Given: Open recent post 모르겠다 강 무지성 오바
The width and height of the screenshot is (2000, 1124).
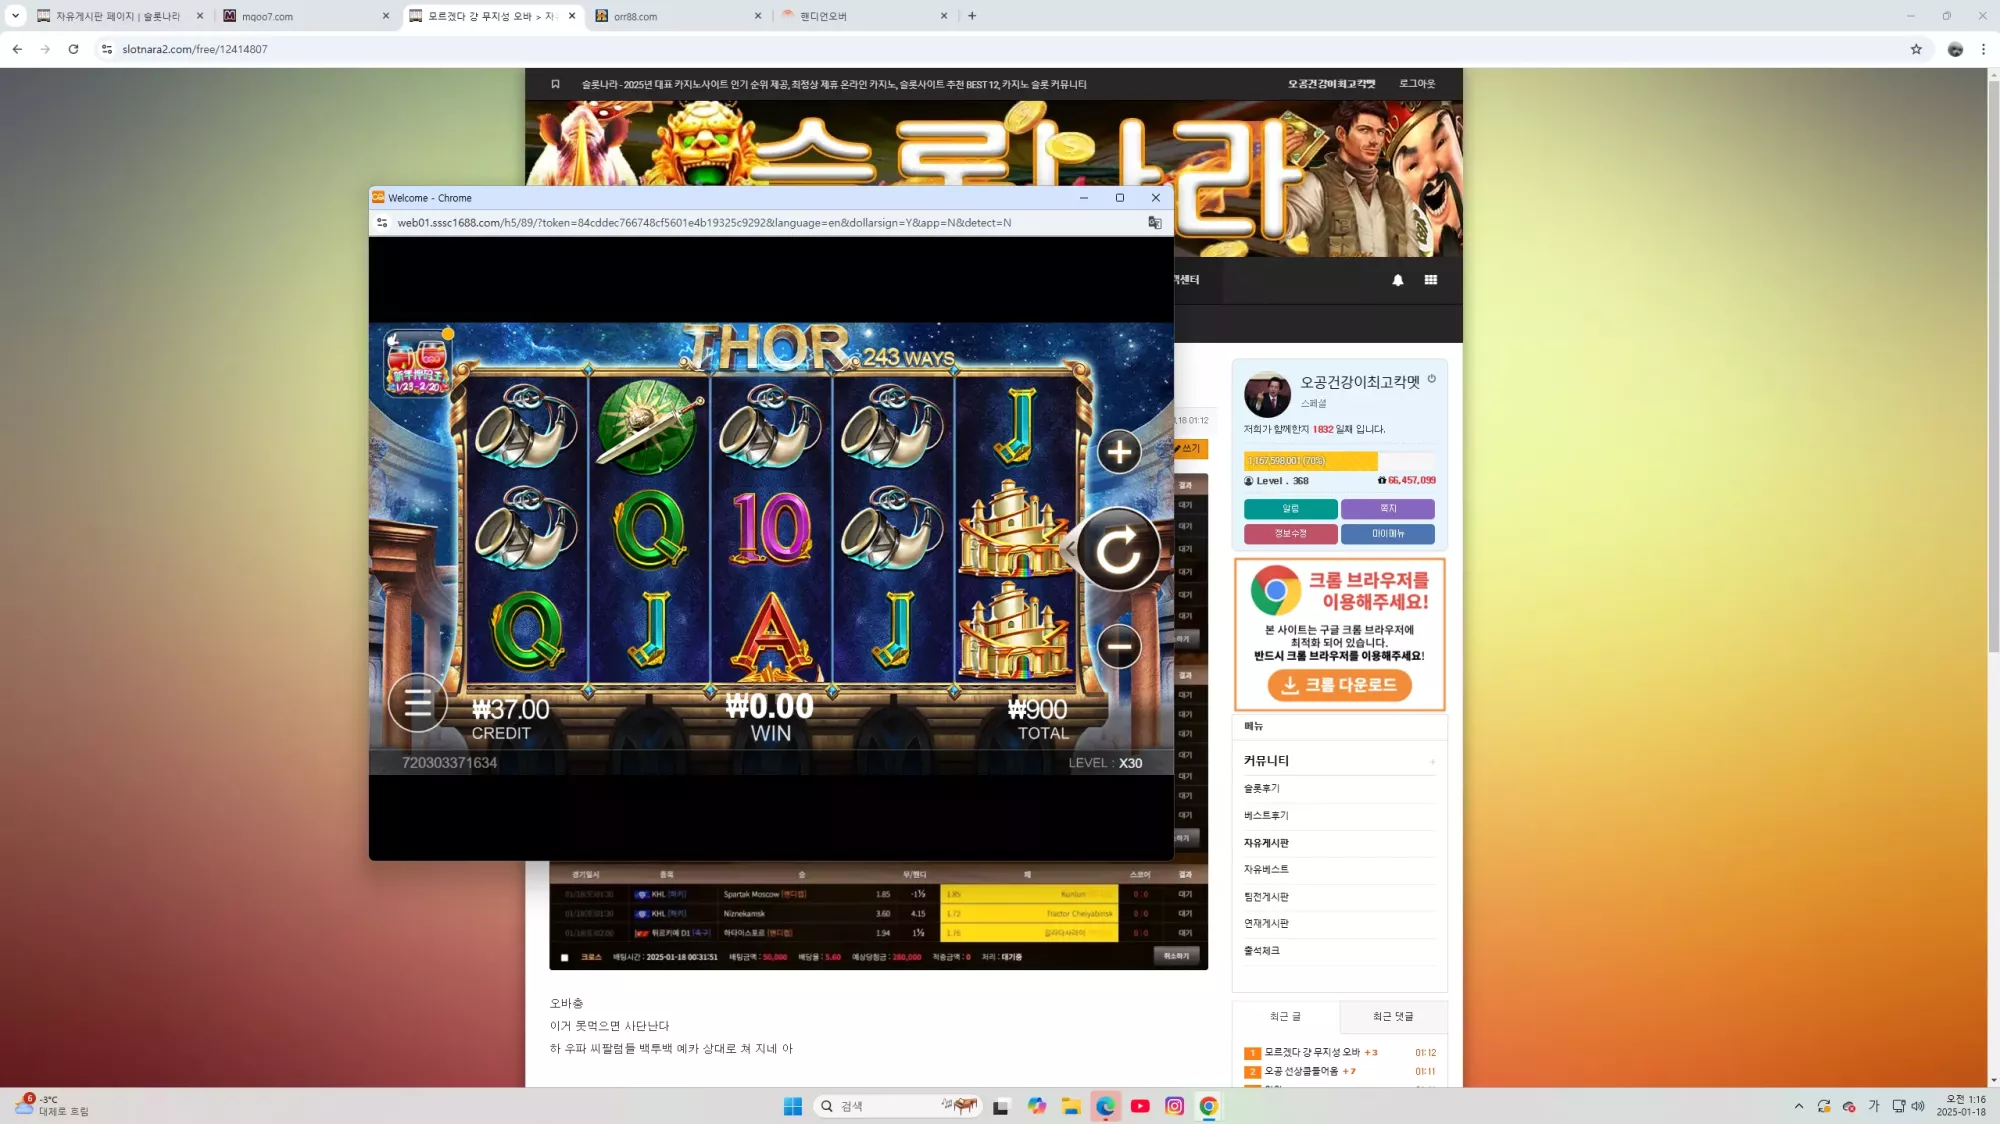Looking at the screenshot, I should click(1312, 1052).
